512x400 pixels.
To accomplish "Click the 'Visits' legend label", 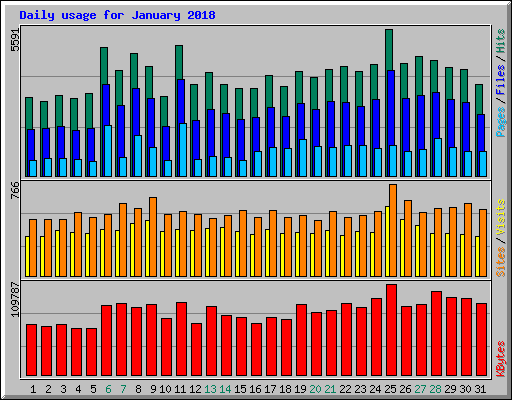I will click(501, 218).
